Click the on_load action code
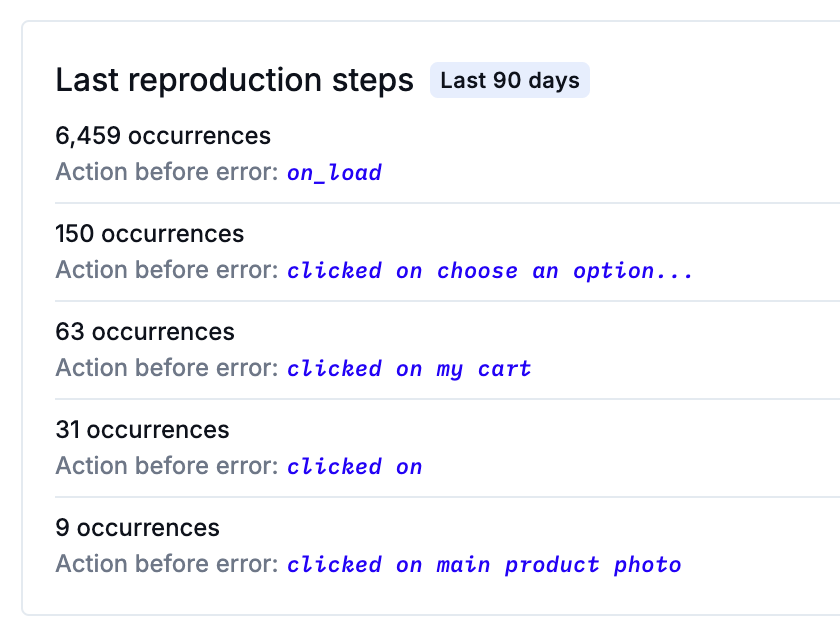 click(334, 173)
